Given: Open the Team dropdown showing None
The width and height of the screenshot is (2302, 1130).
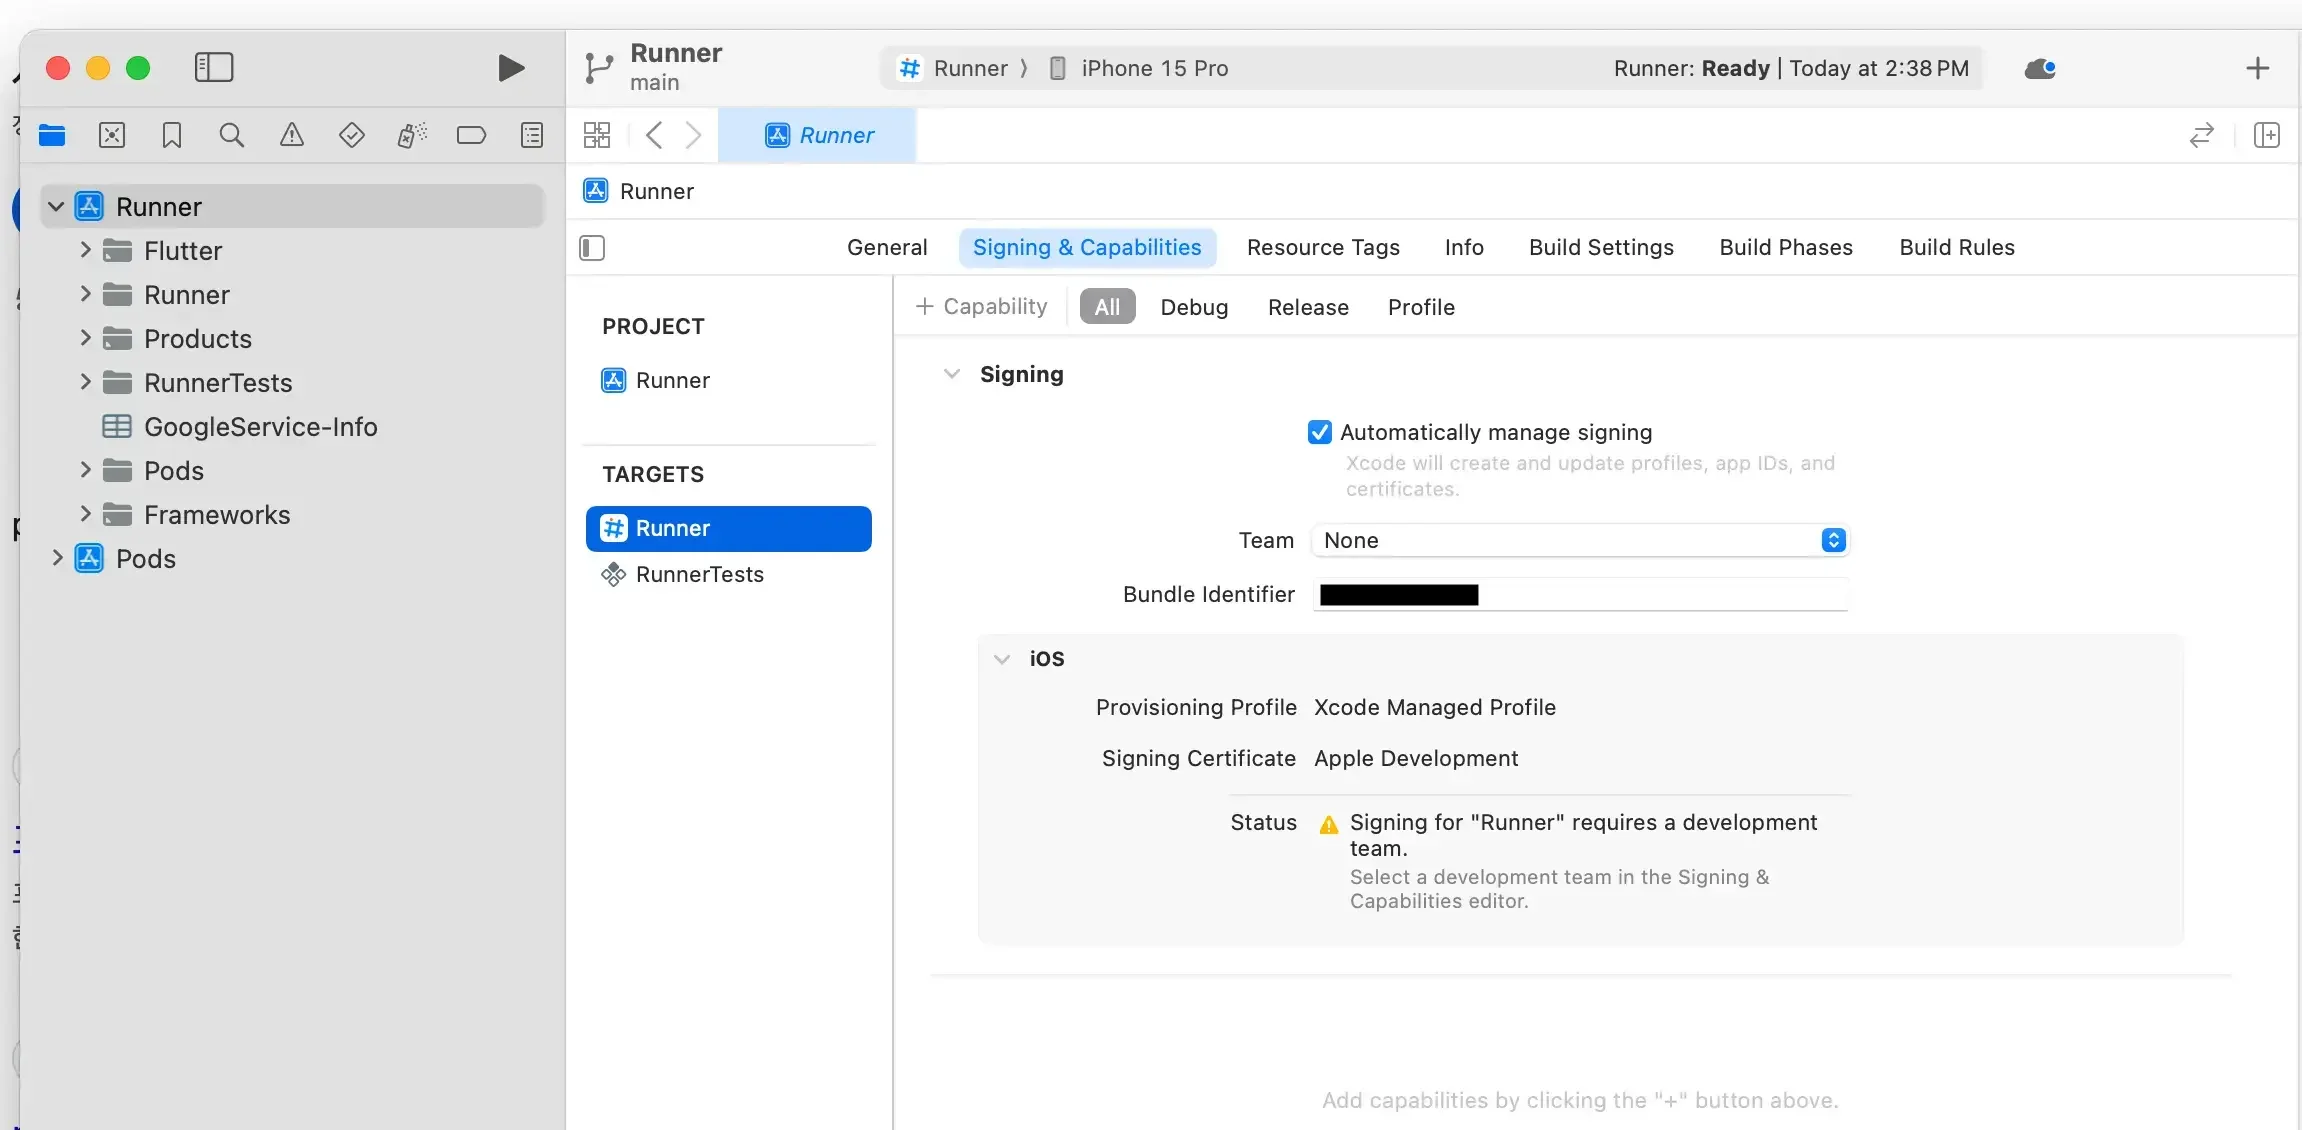Looking at the screenshot, I should coord(1580,540).
